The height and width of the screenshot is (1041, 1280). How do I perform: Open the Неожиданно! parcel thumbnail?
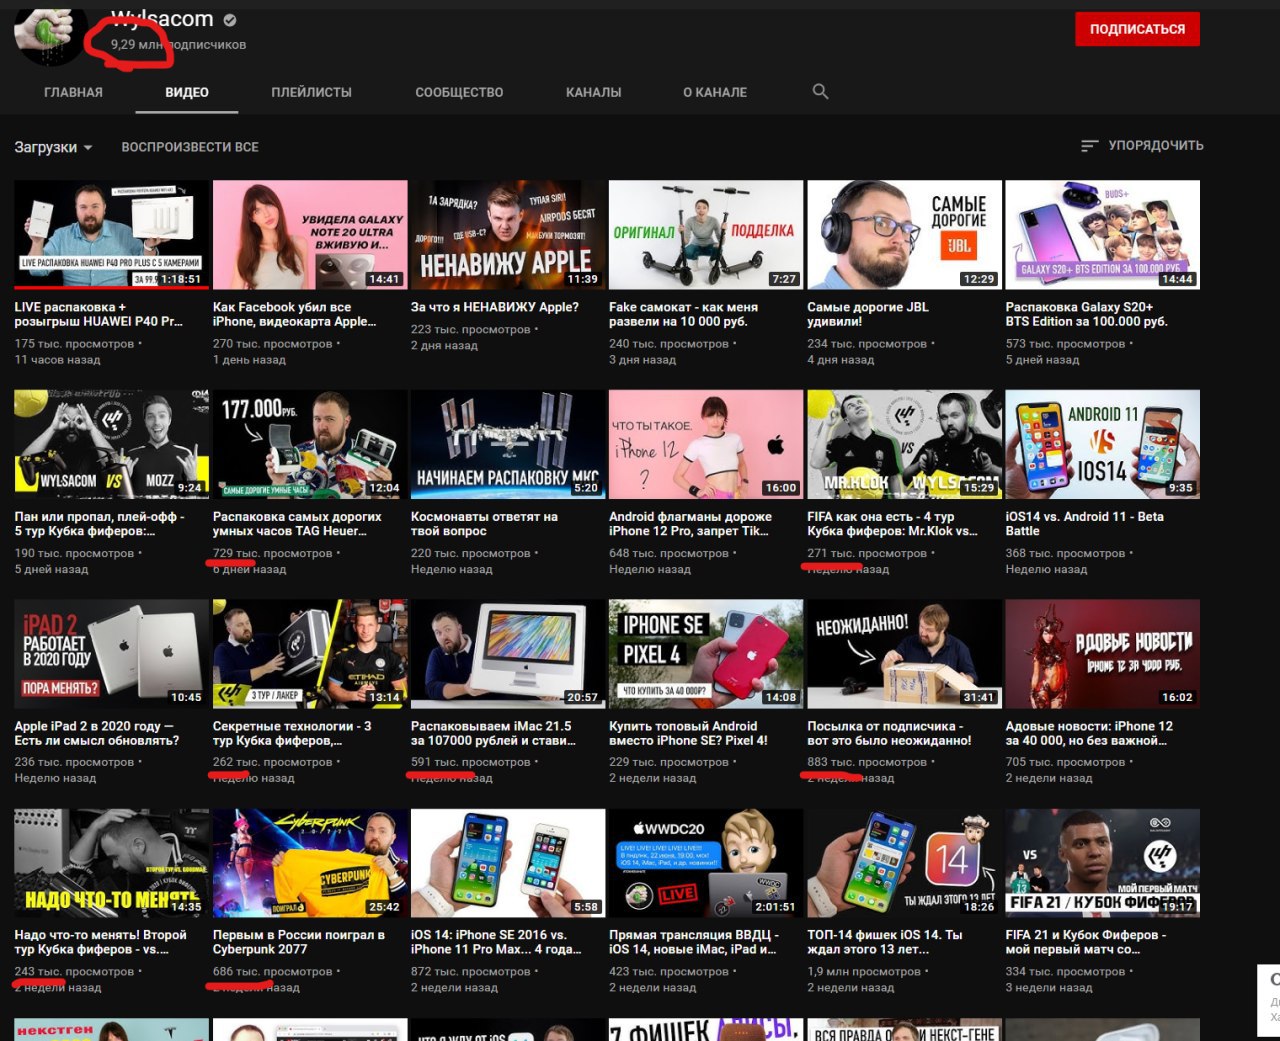point(904,654)
